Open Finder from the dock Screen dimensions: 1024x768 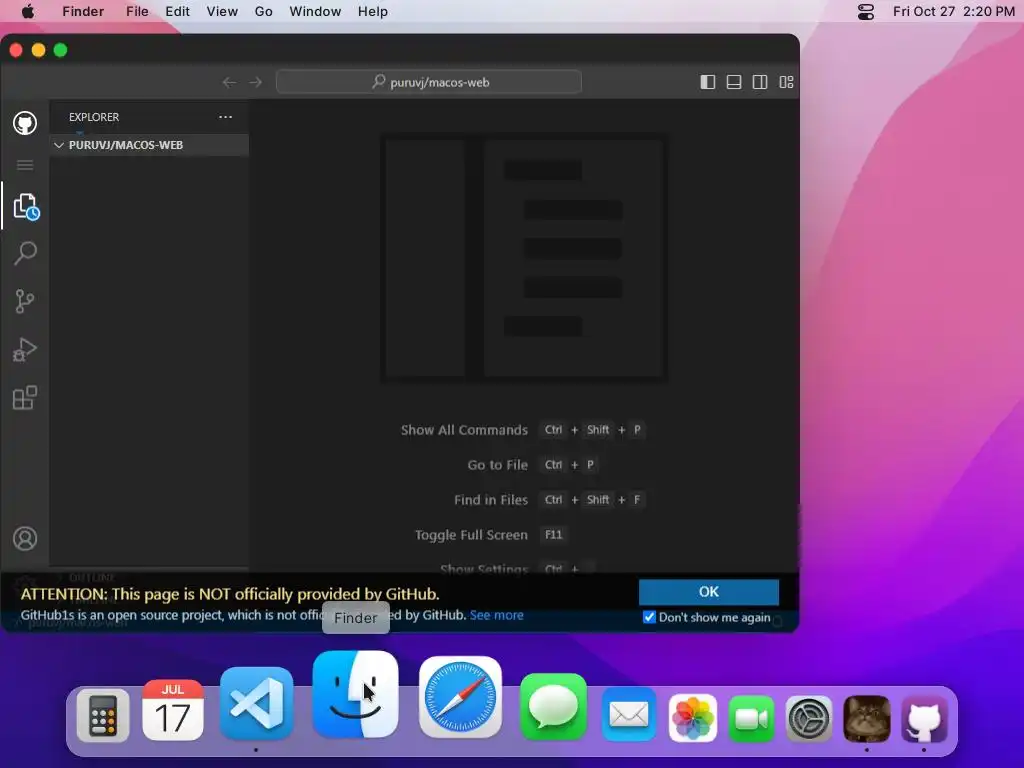pos(355,694)
